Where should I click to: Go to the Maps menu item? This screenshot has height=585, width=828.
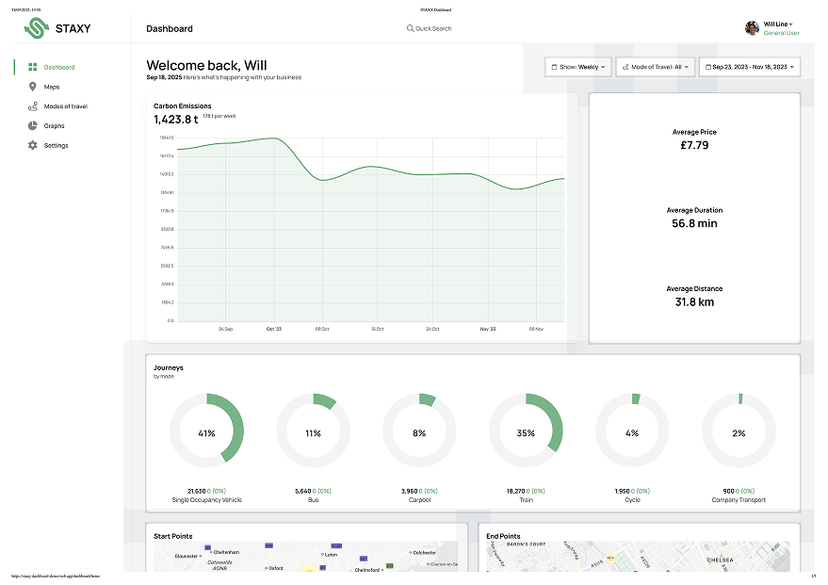52,87
